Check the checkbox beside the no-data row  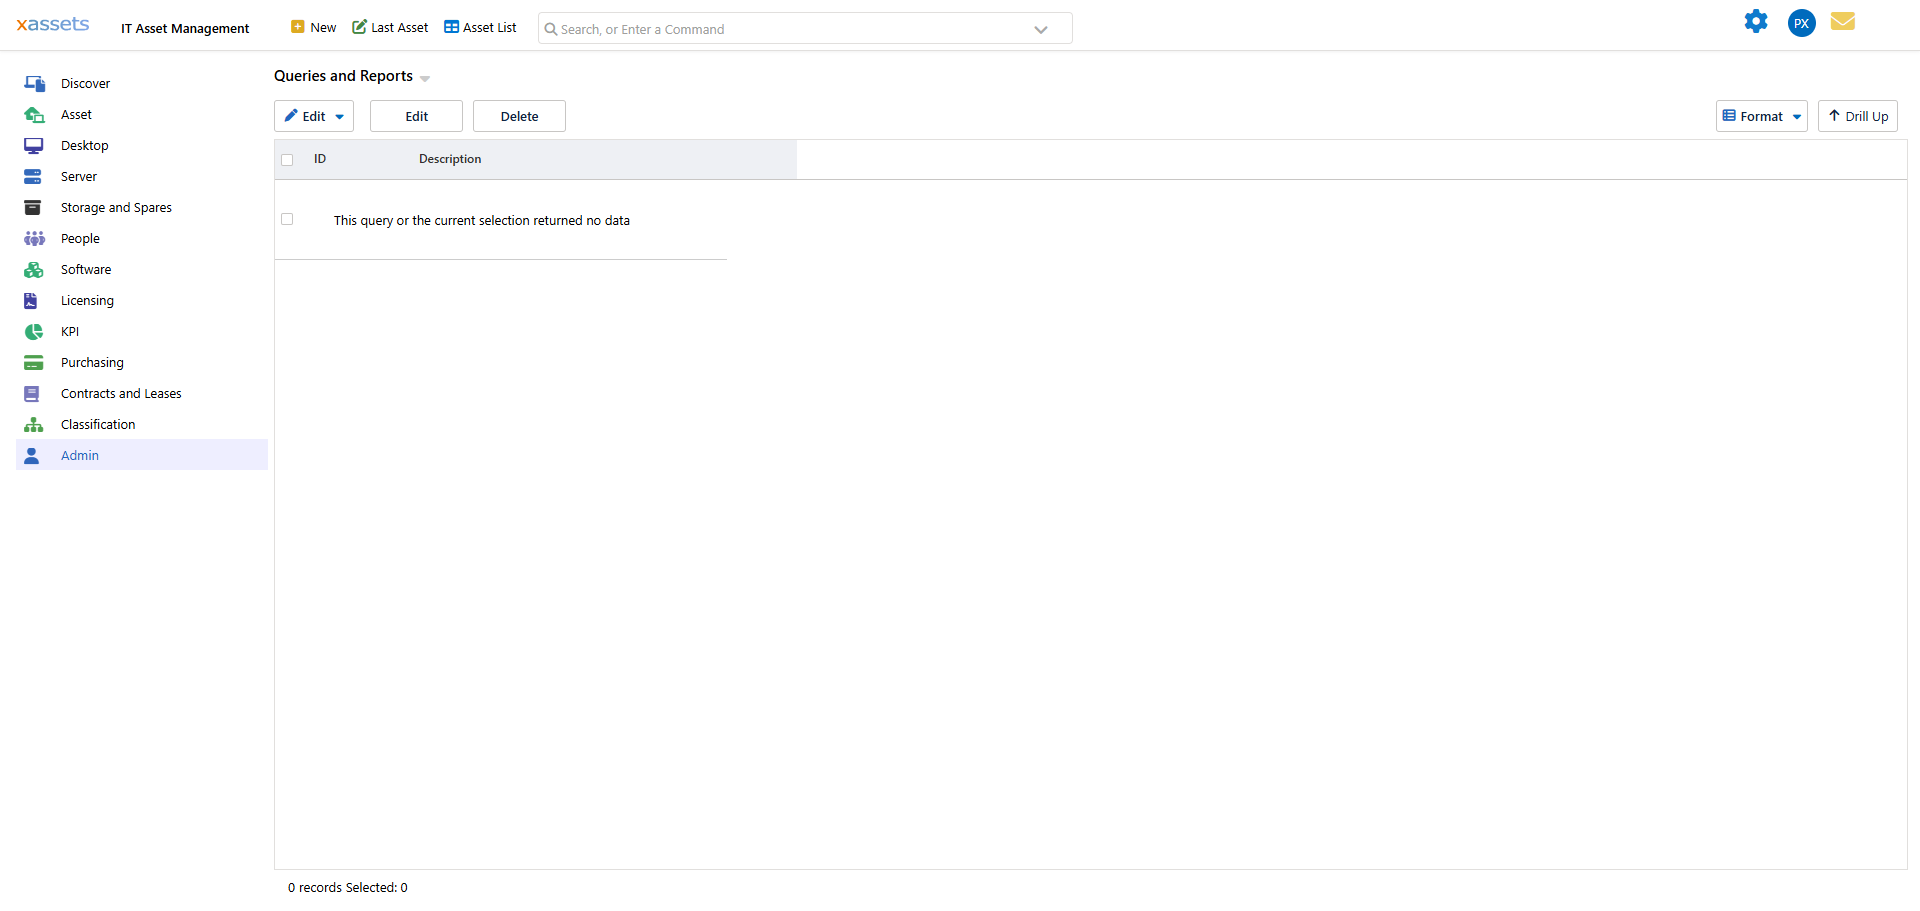point(287,219)
